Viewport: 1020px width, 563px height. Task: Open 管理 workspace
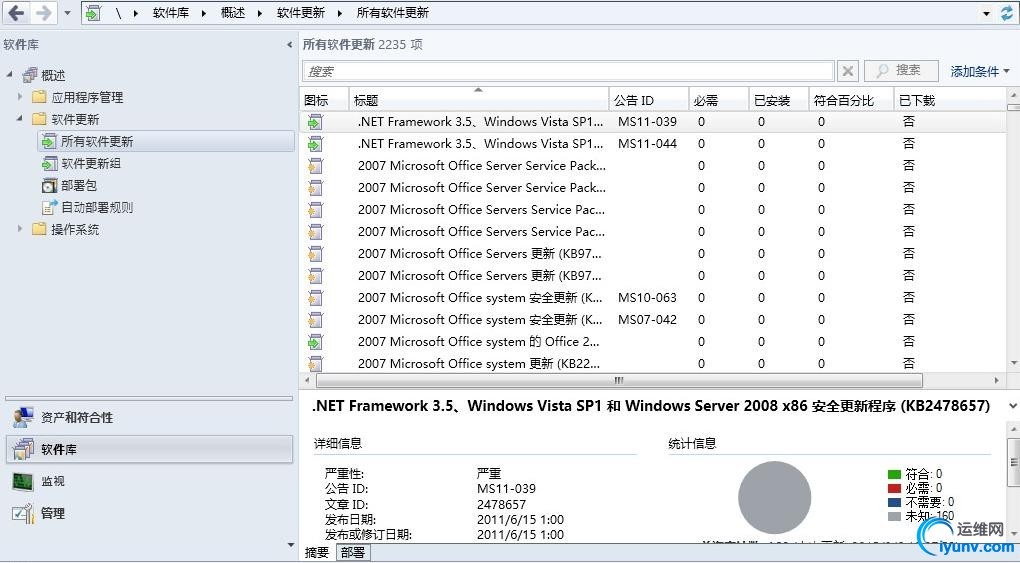149,514
